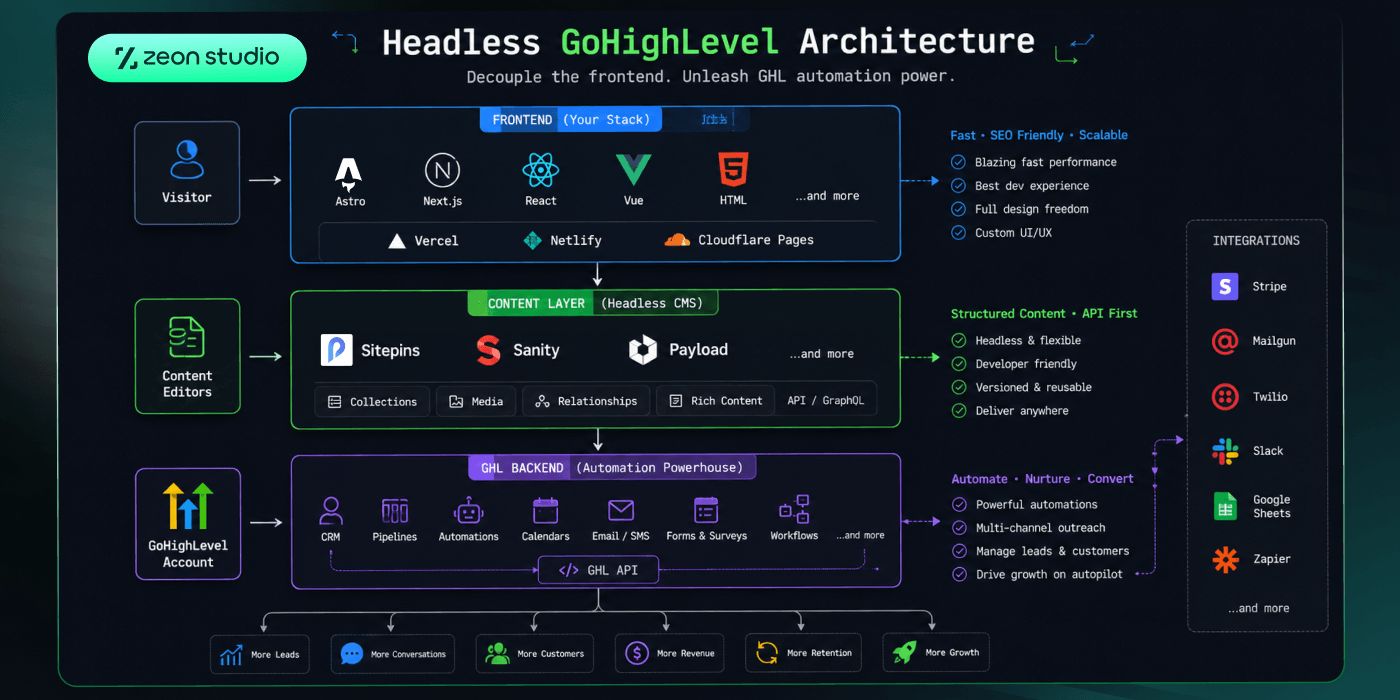This screenshot has width=1400, height=700.
Task: Click the More Revenue card
Action: point(669,653)
